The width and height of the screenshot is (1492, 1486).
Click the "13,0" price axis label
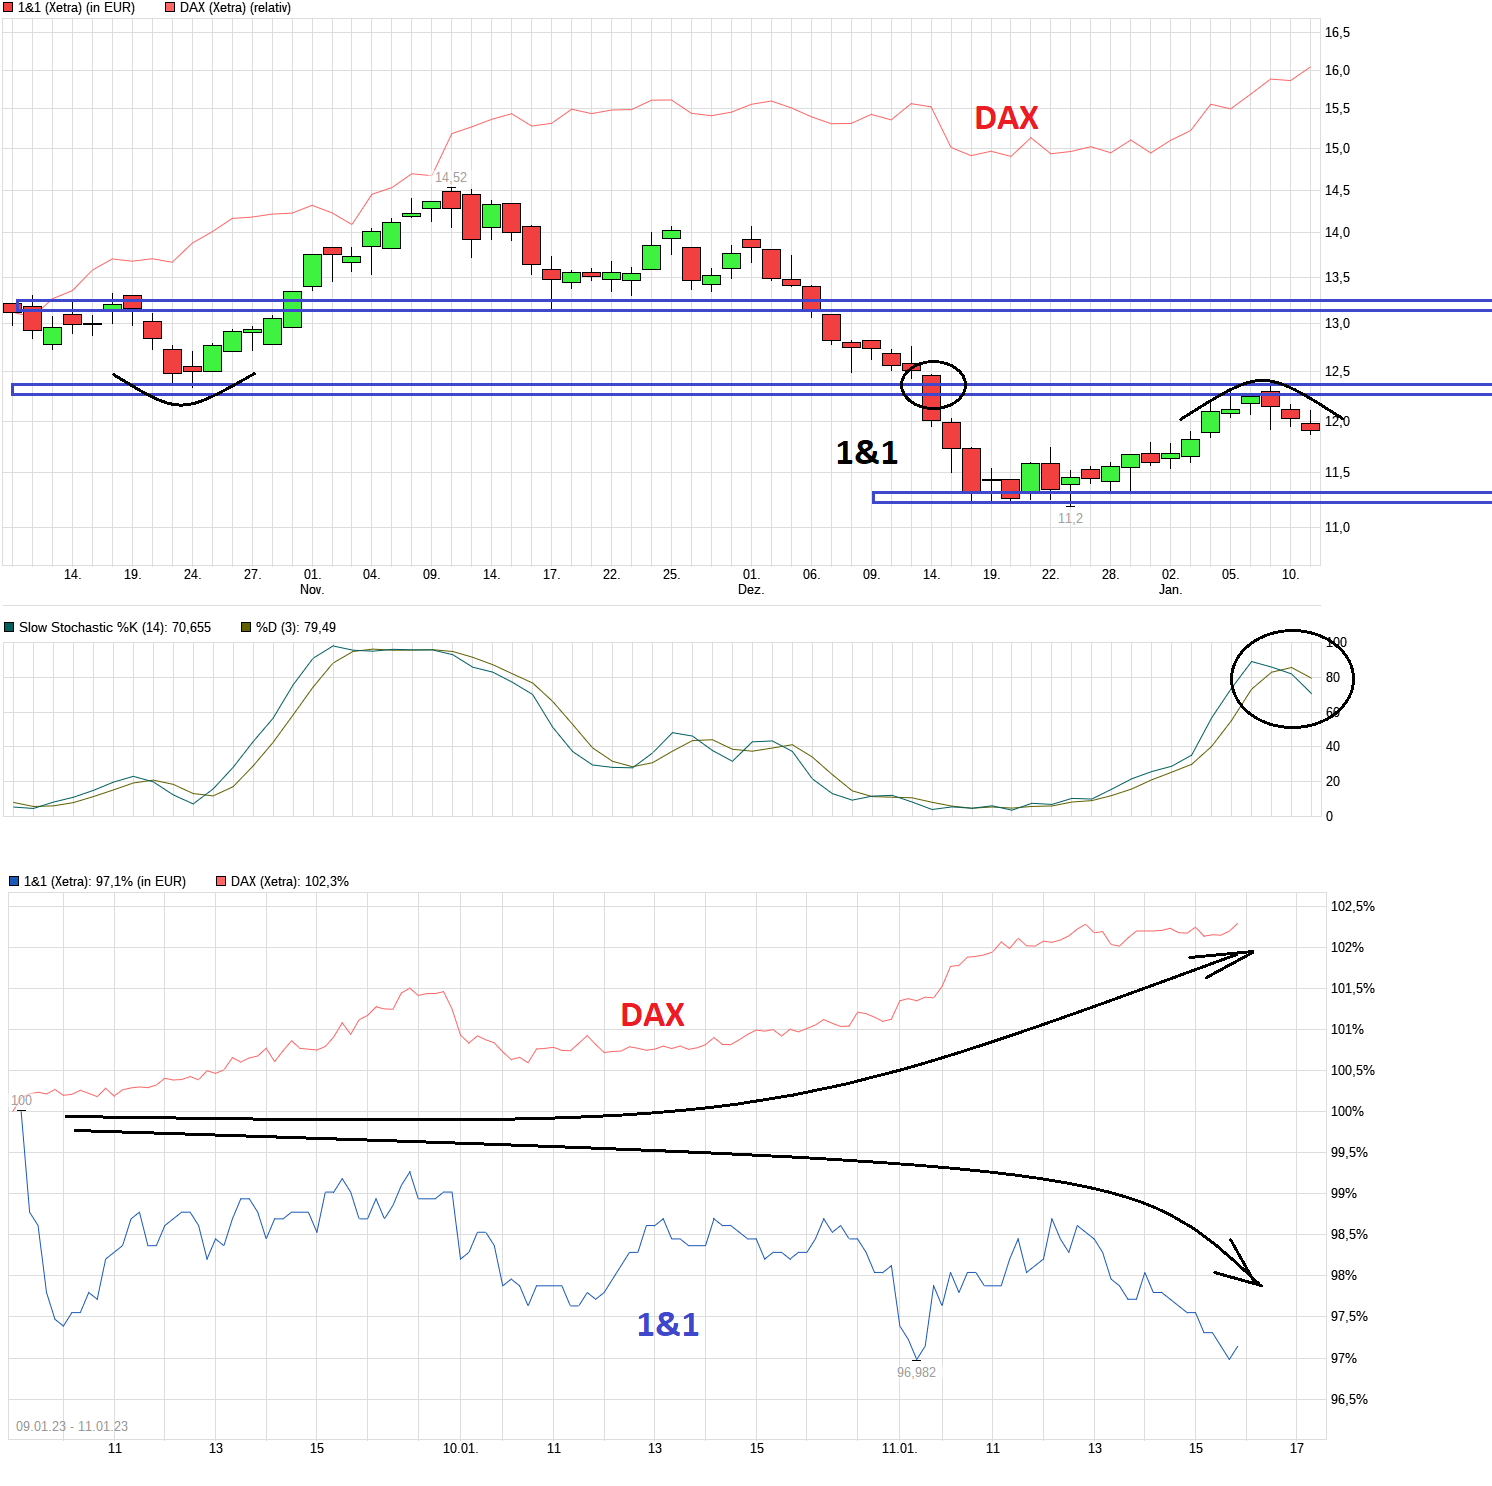1337,324
